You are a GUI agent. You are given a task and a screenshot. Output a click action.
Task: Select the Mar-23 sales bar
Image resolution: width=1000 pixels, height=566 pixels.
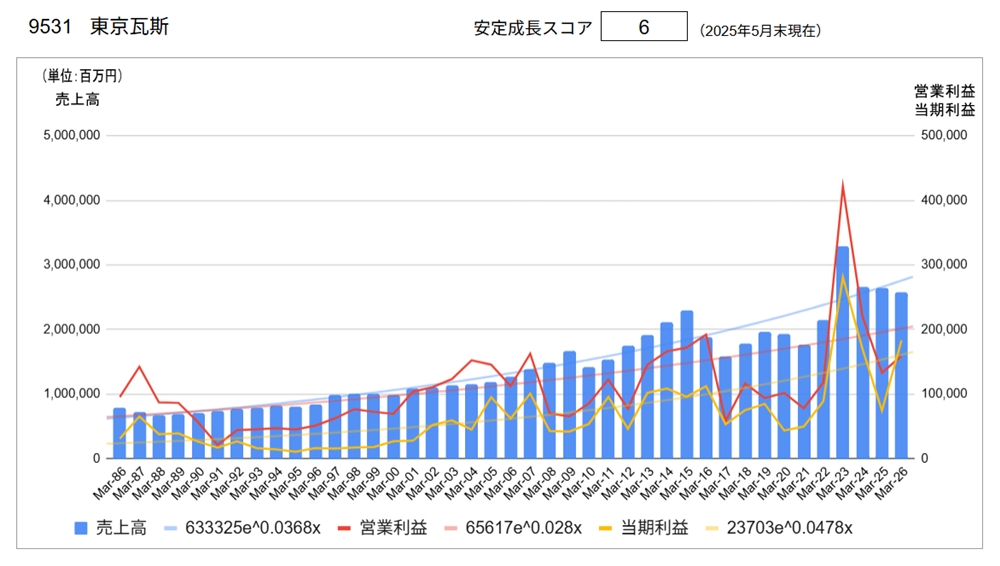[843, 352]
